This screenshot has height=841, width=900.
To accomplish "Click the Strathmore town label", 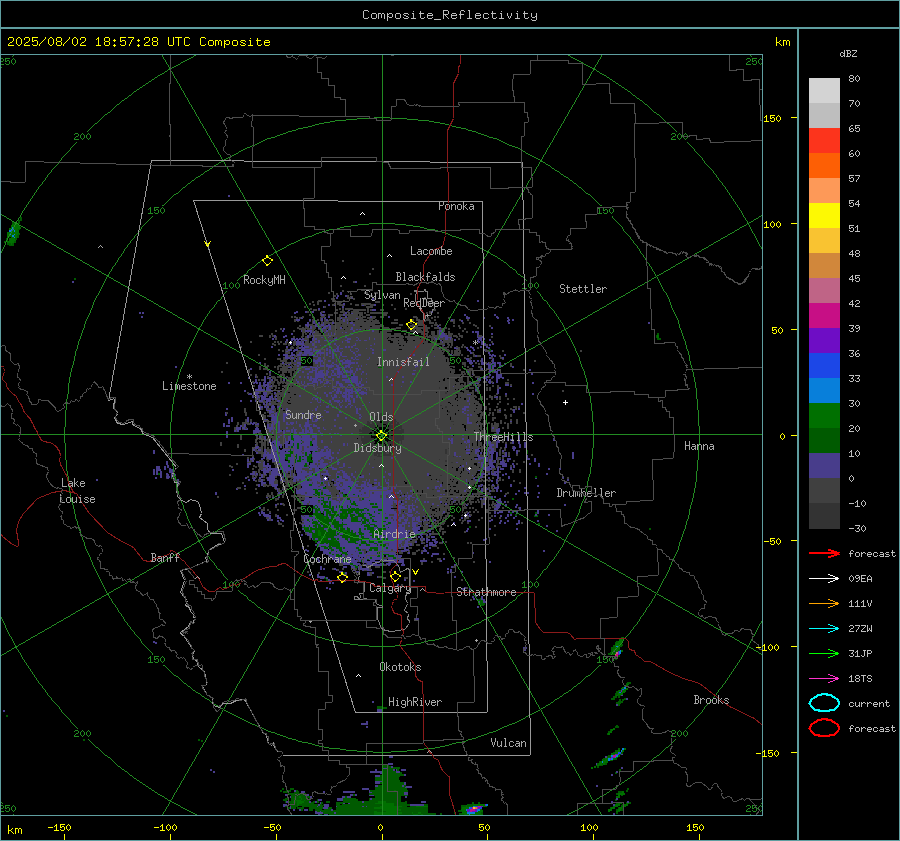I will click(486, 592).
